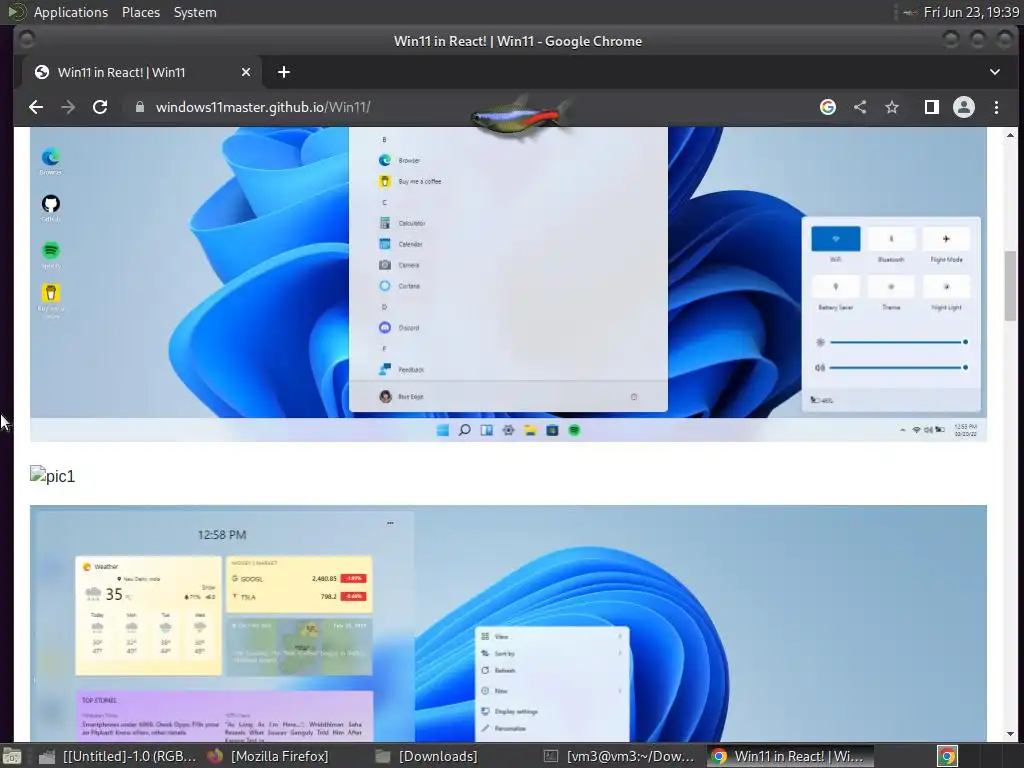
Task: Click the Chrome icon in bottom panel tray
Action: click(x=947, y=756)
